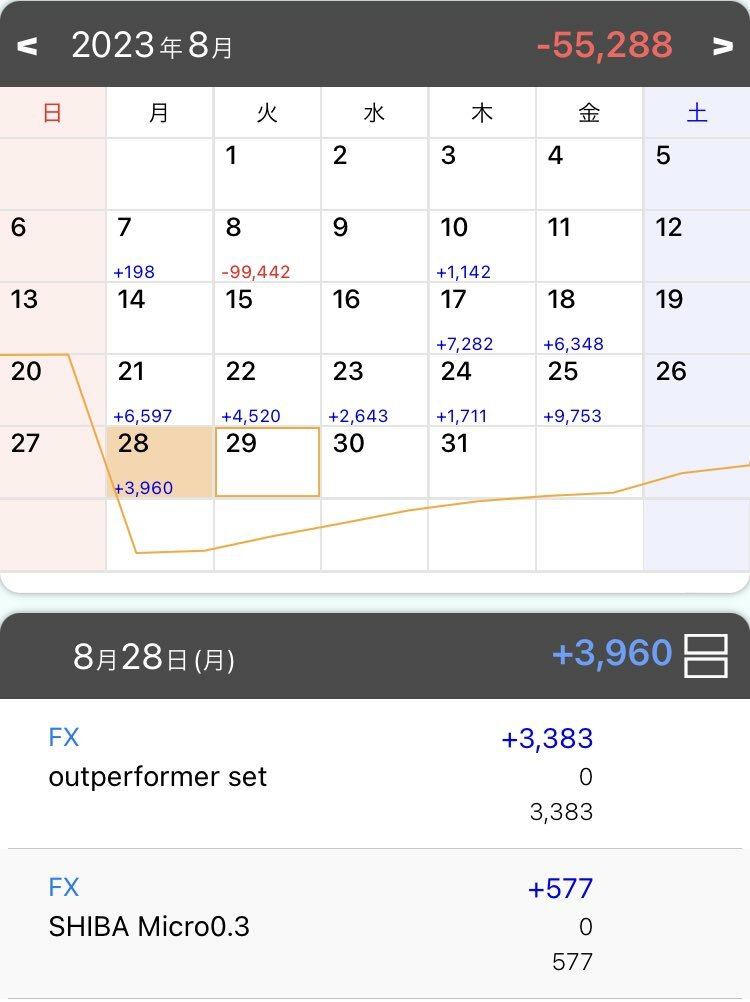Select the outlined August 29 cell

click(267, 462)
